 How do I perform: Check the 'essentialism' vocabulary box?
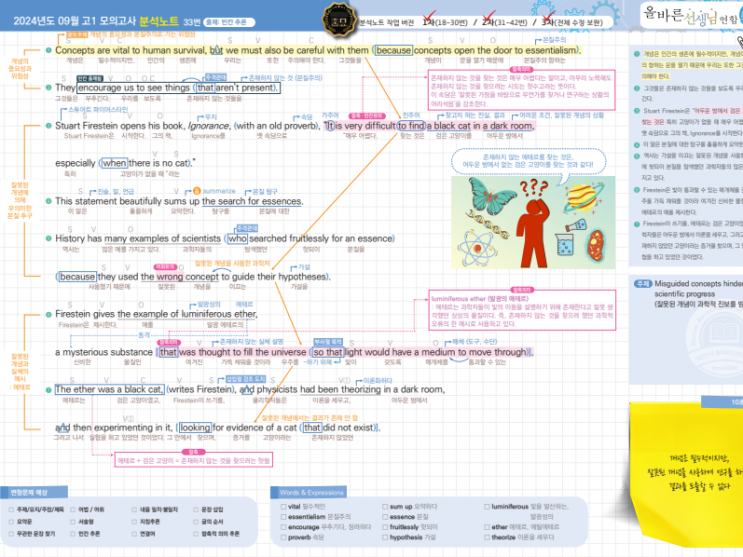pyautogui.click(x=283, y=517)
